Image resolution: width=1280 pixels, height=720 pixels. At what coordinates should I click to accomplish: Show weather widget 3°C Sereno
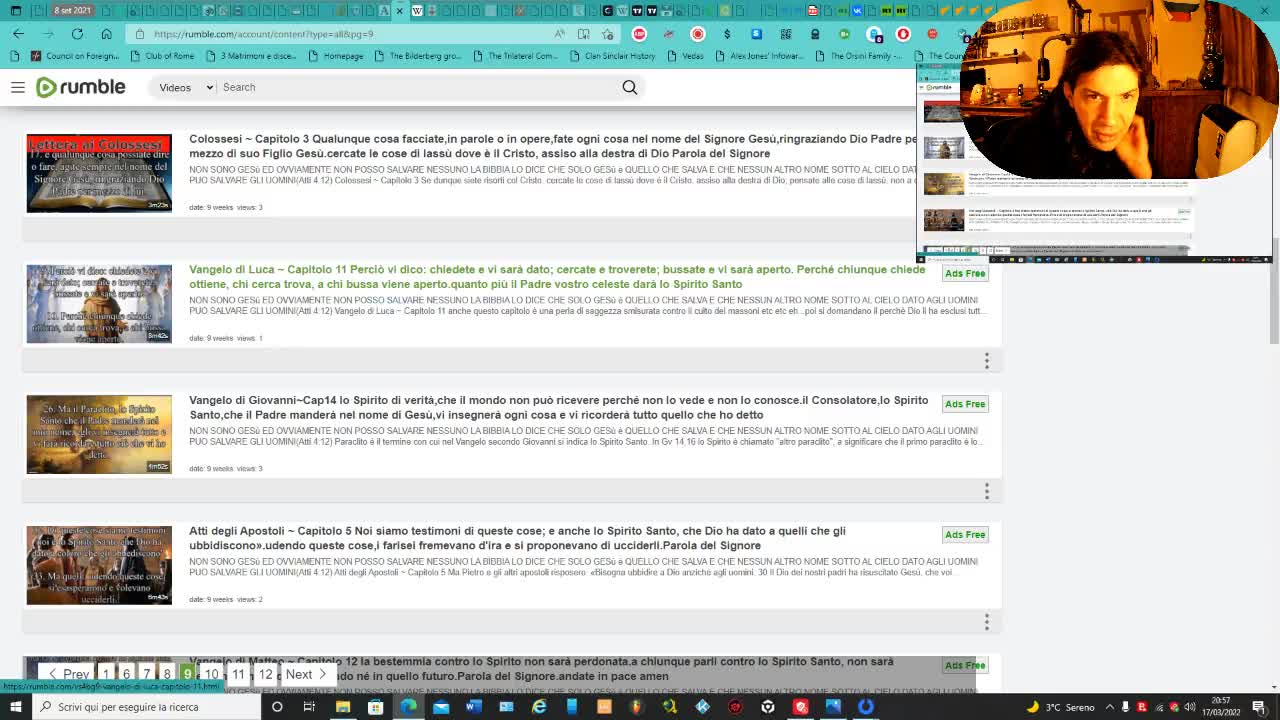(1061, 707)
